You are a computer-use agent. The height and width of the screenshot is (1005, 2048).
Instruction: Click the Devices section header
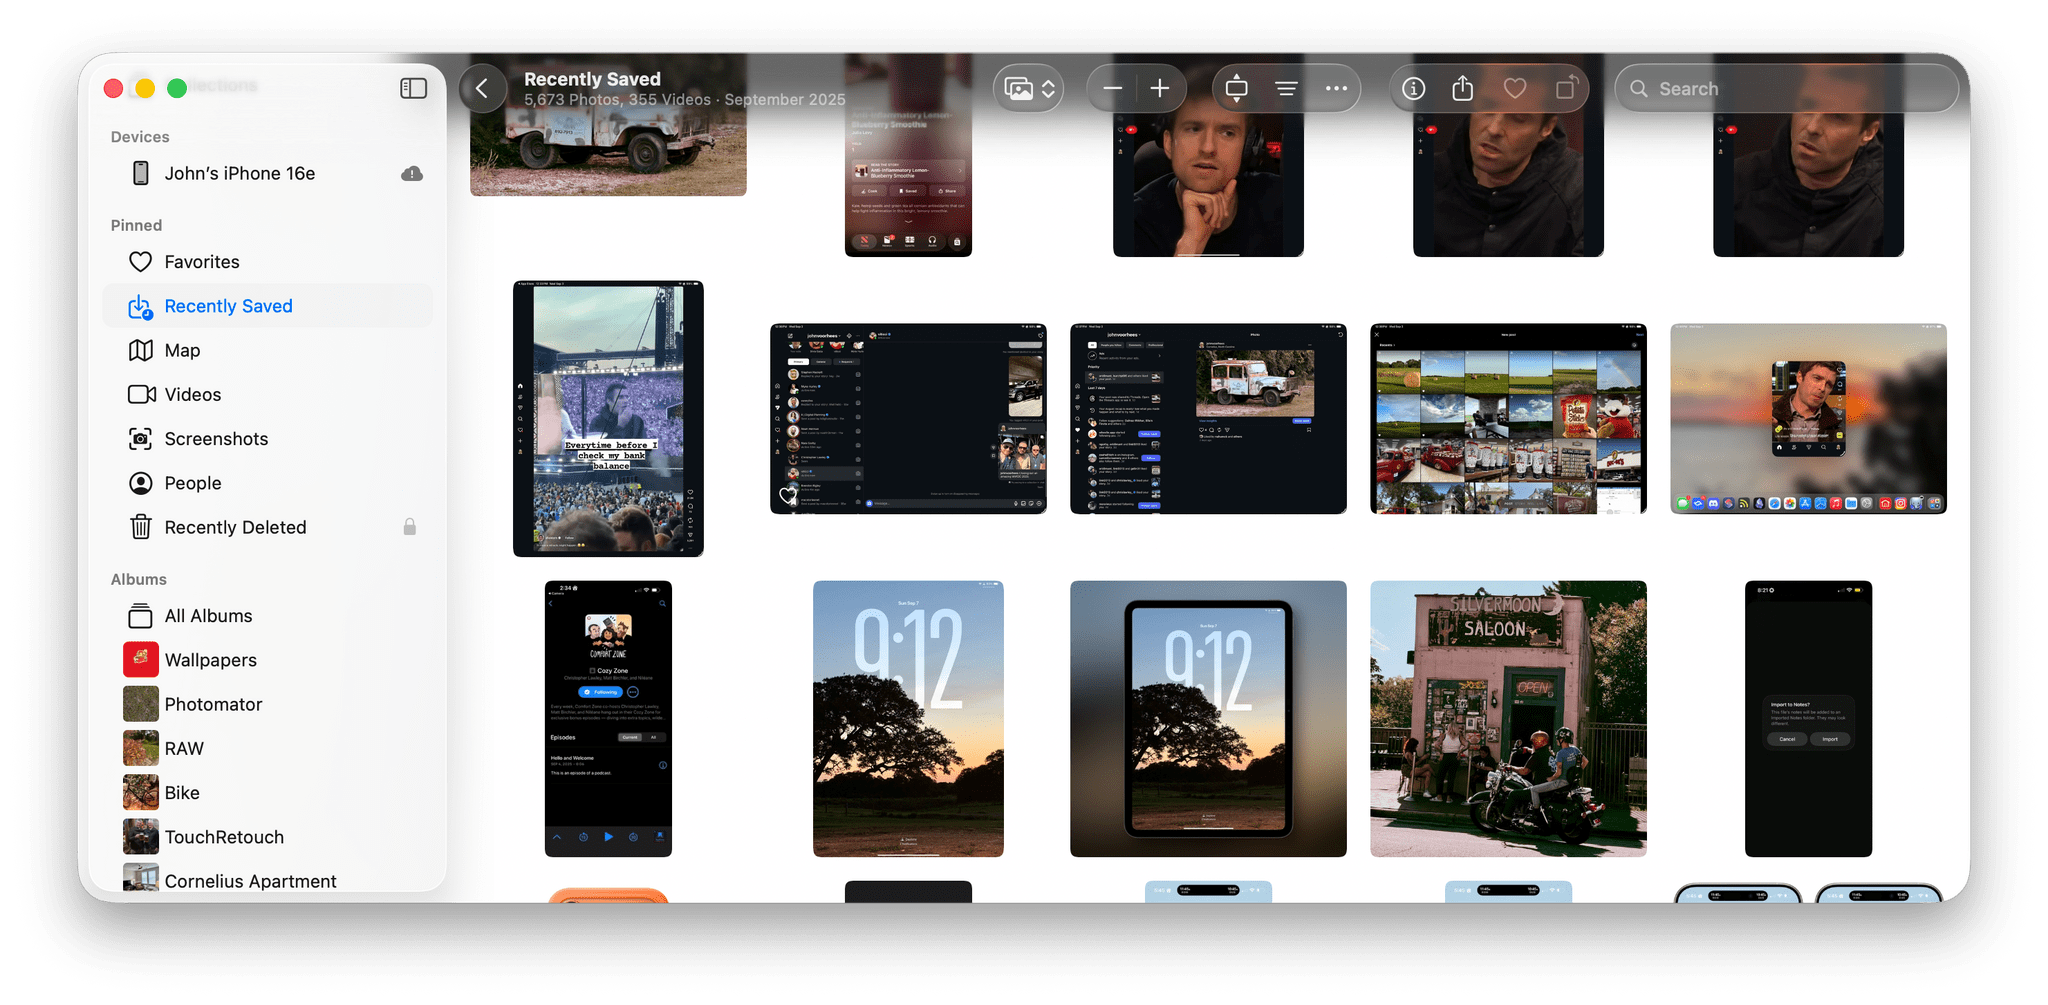[140, 137]
